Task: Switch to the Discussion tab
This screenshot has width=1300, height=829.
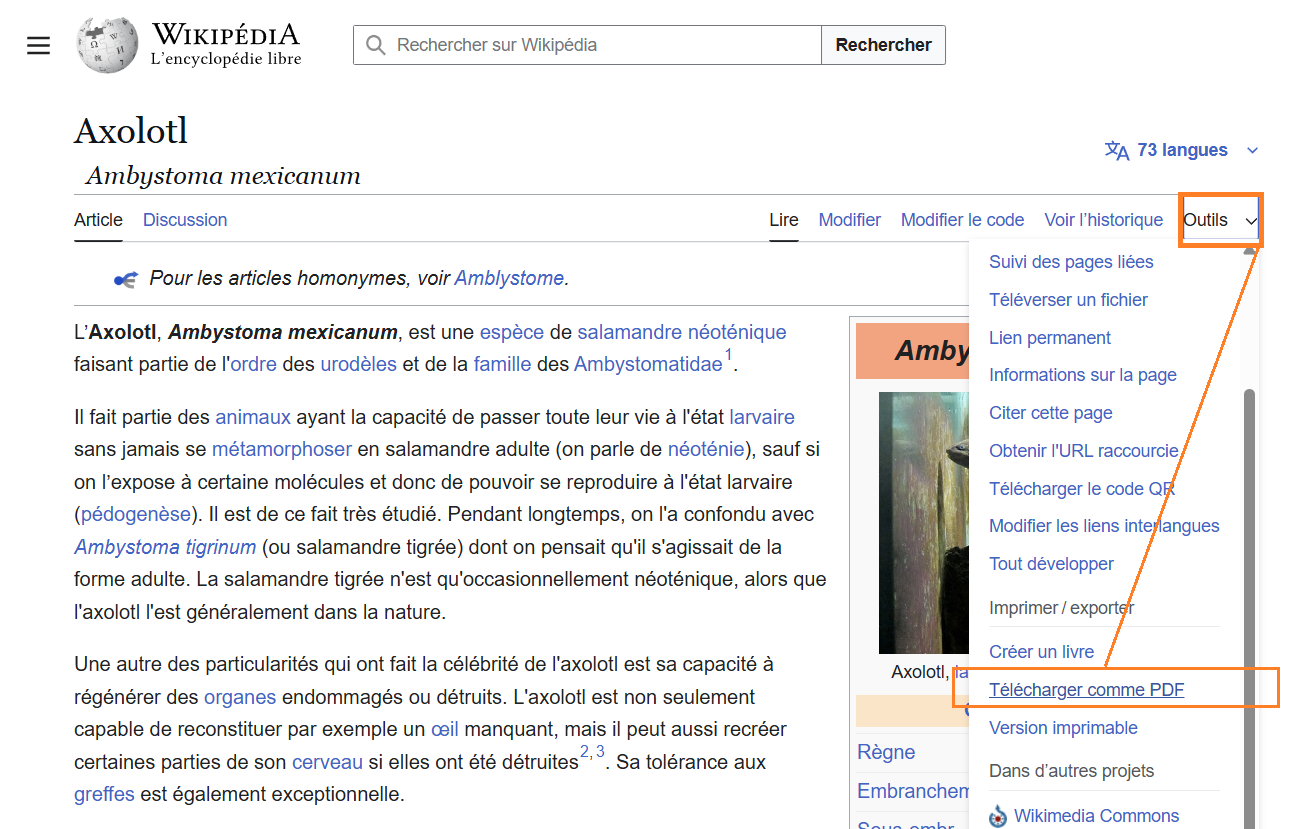Action: click(x=185, y=220)
